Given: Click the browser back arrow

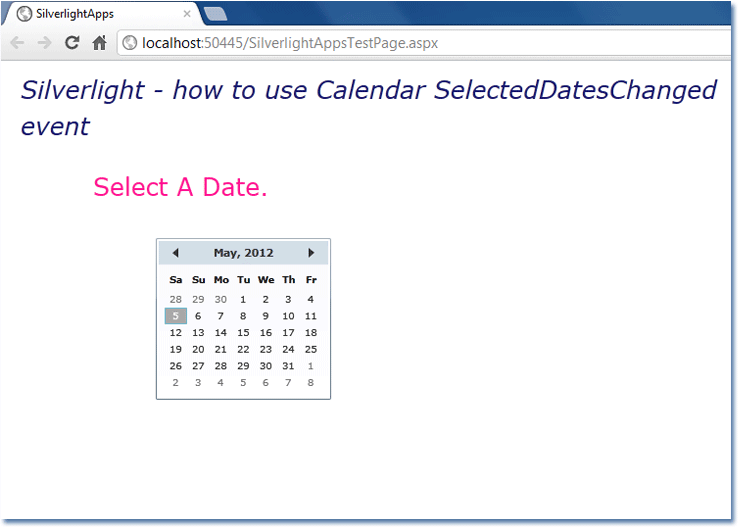Looking at the screenshot, I should point(18,43).
